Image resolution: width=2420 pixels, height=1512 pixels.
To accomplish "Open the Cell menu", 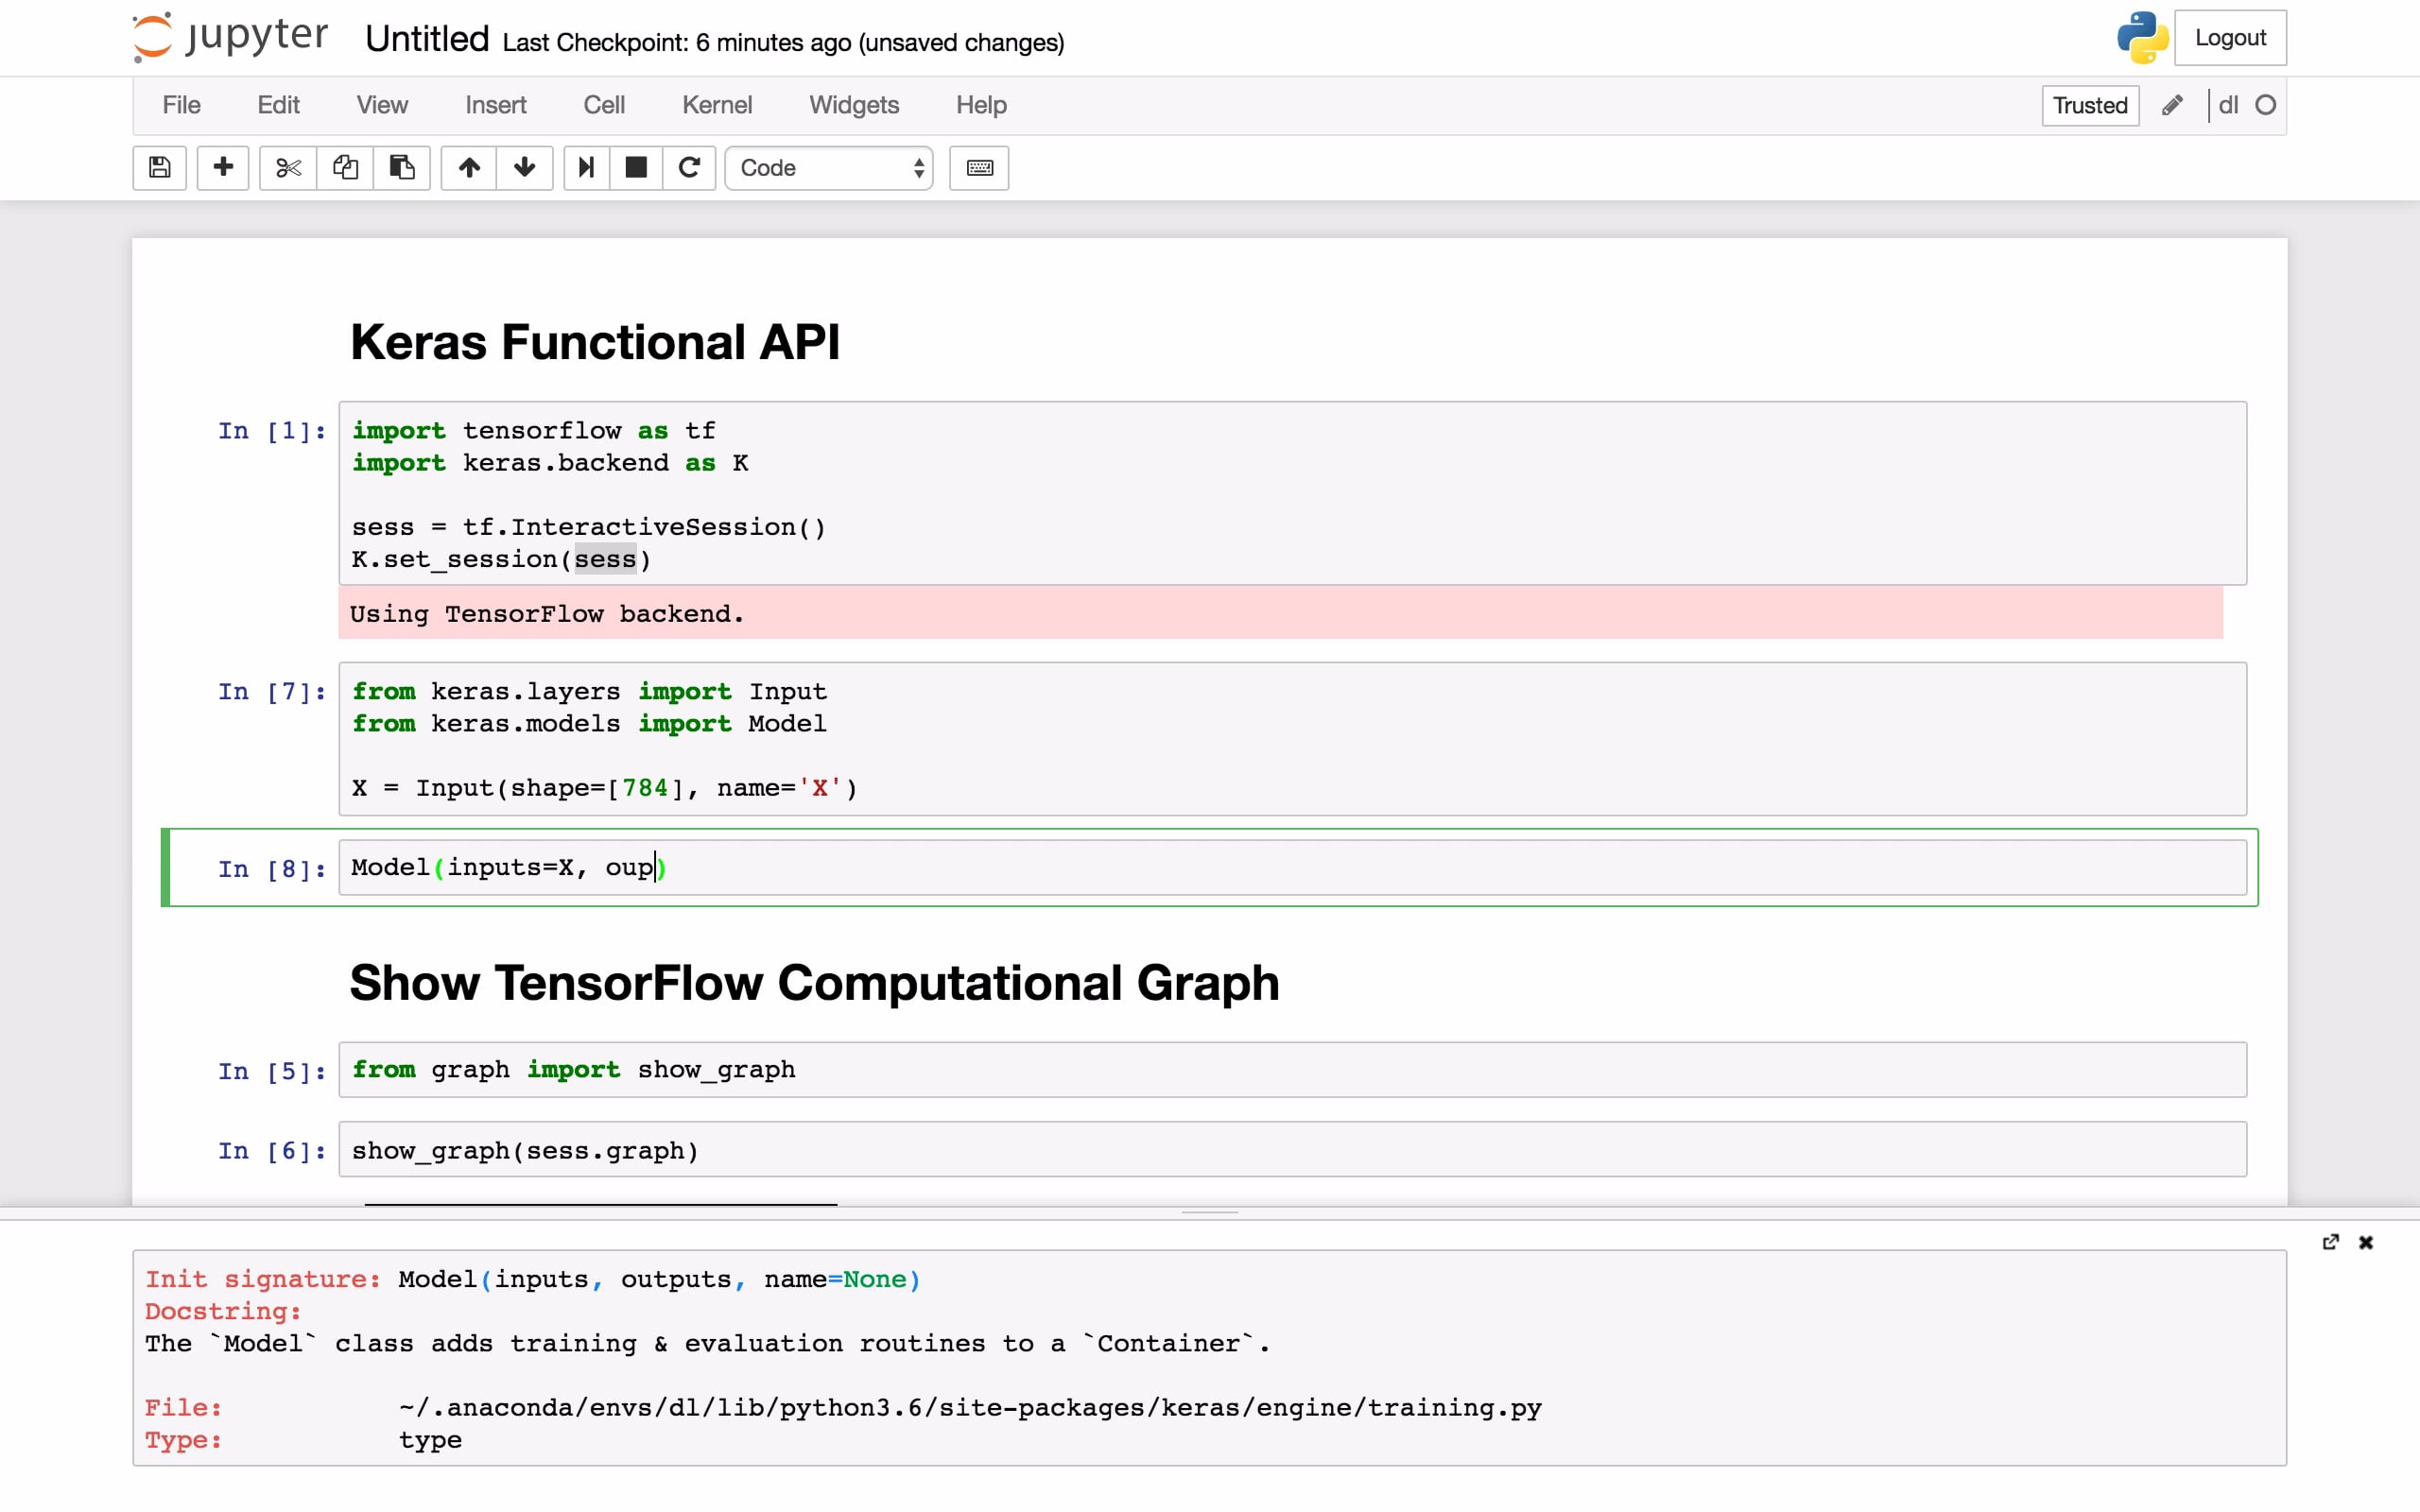I will [x=604, y=105].
